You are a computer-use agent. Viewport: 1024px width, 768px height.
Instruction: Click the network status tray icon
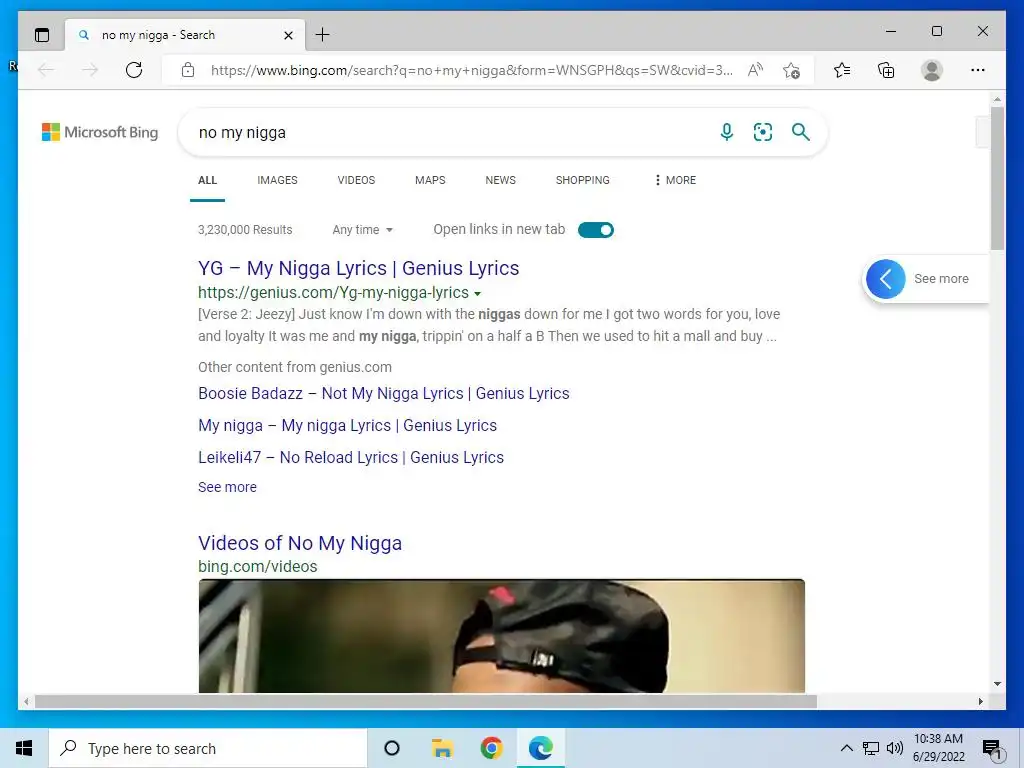871,748
